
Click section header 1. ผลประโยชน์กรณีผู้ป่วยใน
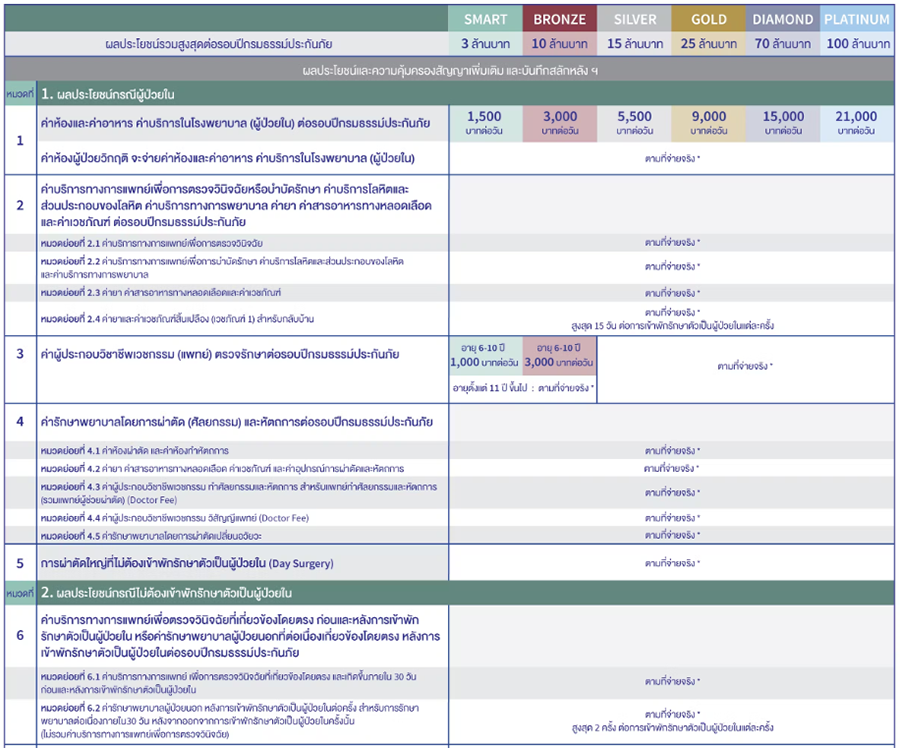(x=108, y=94)
